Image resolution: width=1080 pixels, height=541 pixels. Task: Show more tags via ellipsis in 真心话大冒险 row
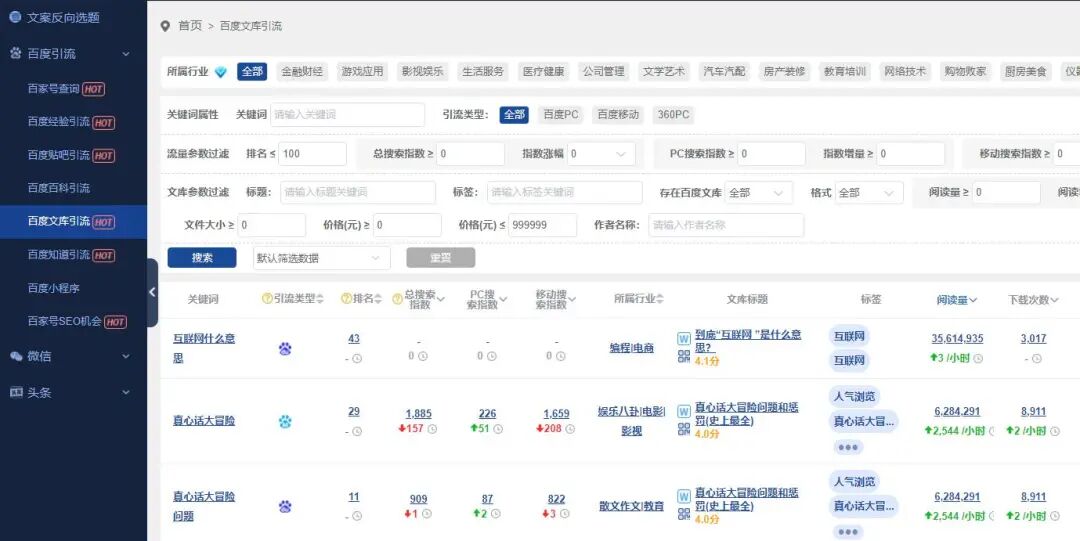[x=848, y=447]
